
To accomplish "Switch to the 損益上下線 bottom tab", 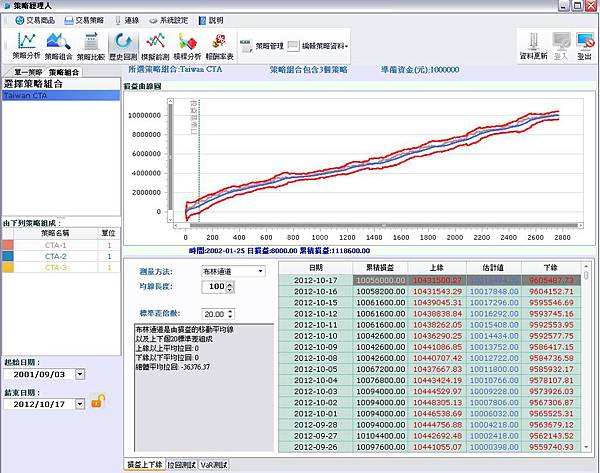I will [144, 465].
